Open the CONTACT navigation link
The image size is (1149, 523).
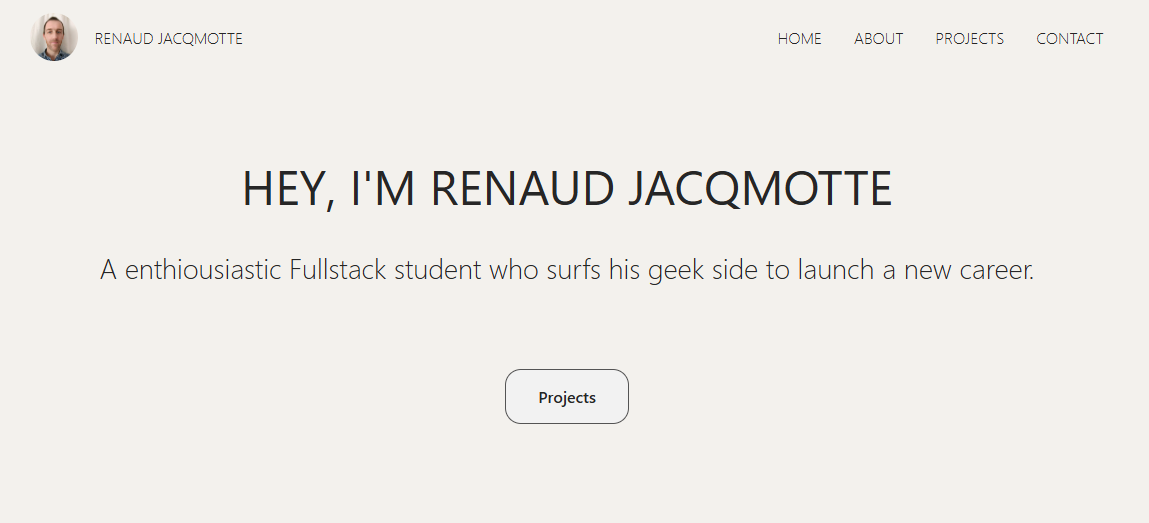tap(1069, 39)
